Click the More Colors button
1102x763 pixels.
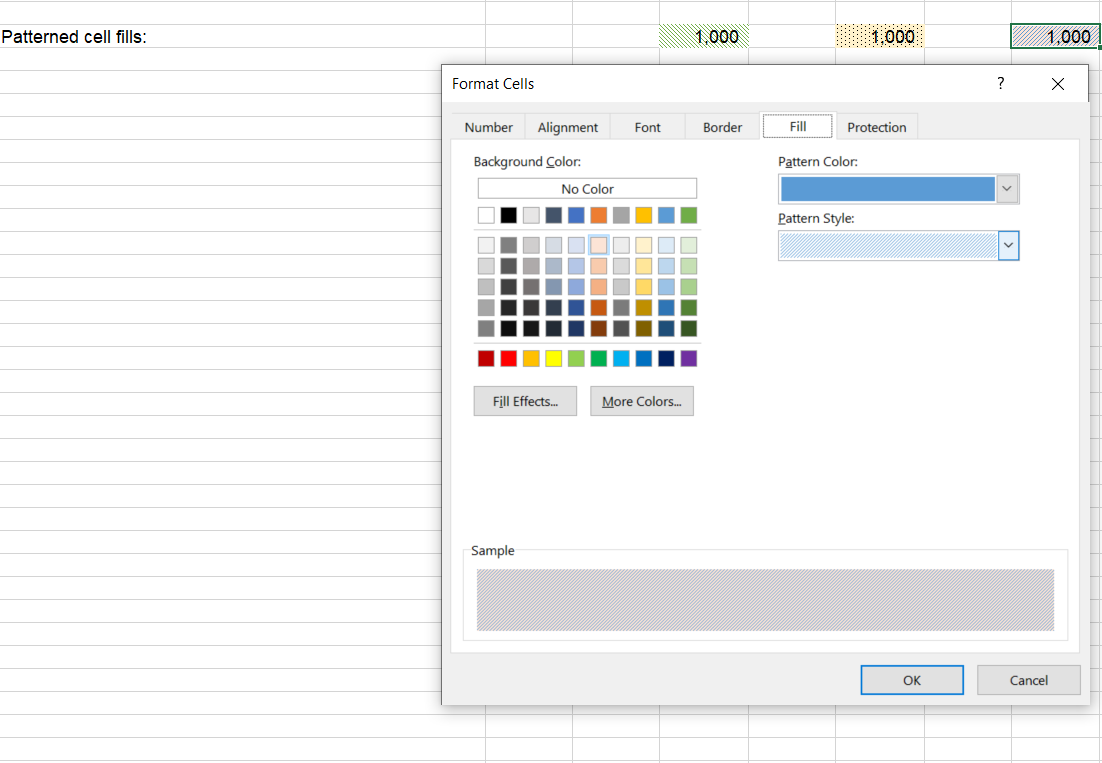click(x=641, y=401)
